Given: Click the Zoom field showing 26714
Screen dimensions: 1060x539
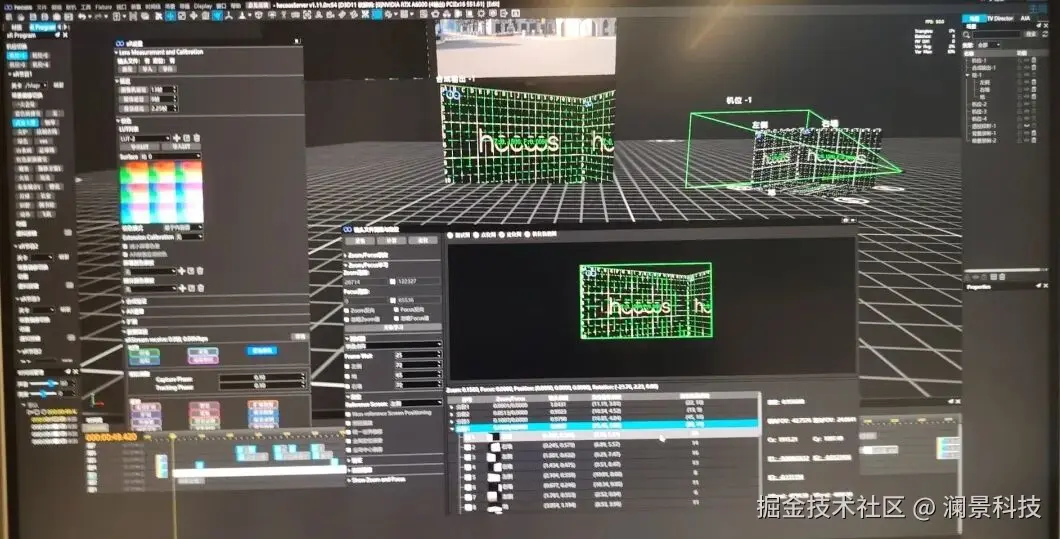Looking at the screenshot, I should tap(366, 281).
